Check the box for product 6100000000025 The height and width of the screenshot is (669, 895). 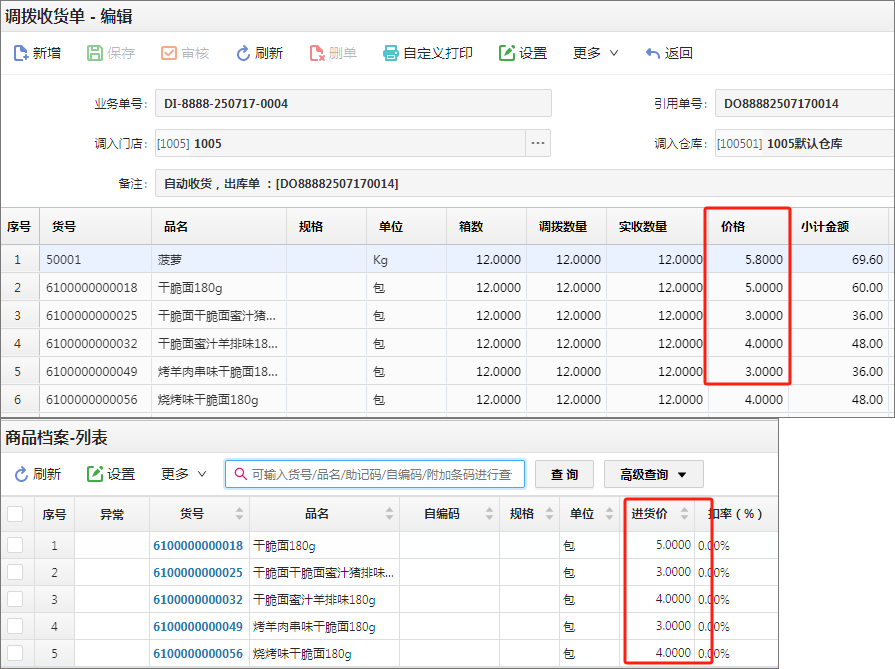(15, 572)
